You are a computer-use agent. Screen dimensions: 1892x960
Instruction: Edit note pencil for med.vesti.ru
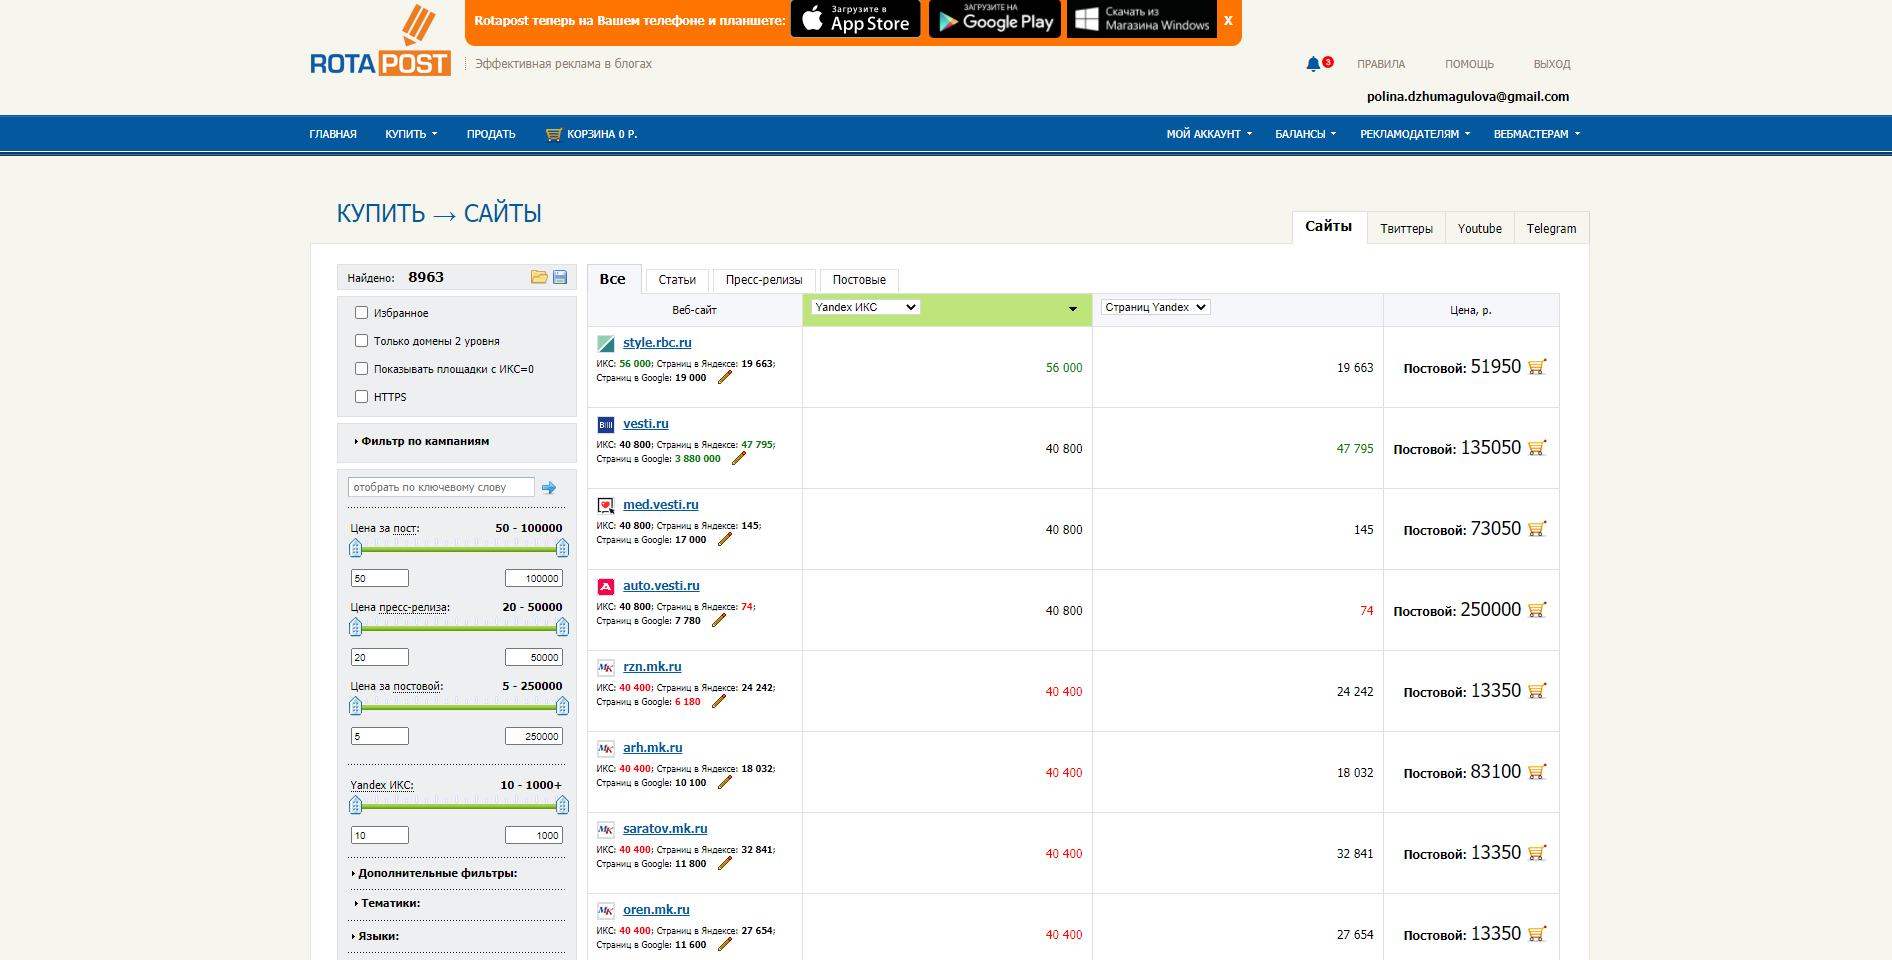[725, 539]
